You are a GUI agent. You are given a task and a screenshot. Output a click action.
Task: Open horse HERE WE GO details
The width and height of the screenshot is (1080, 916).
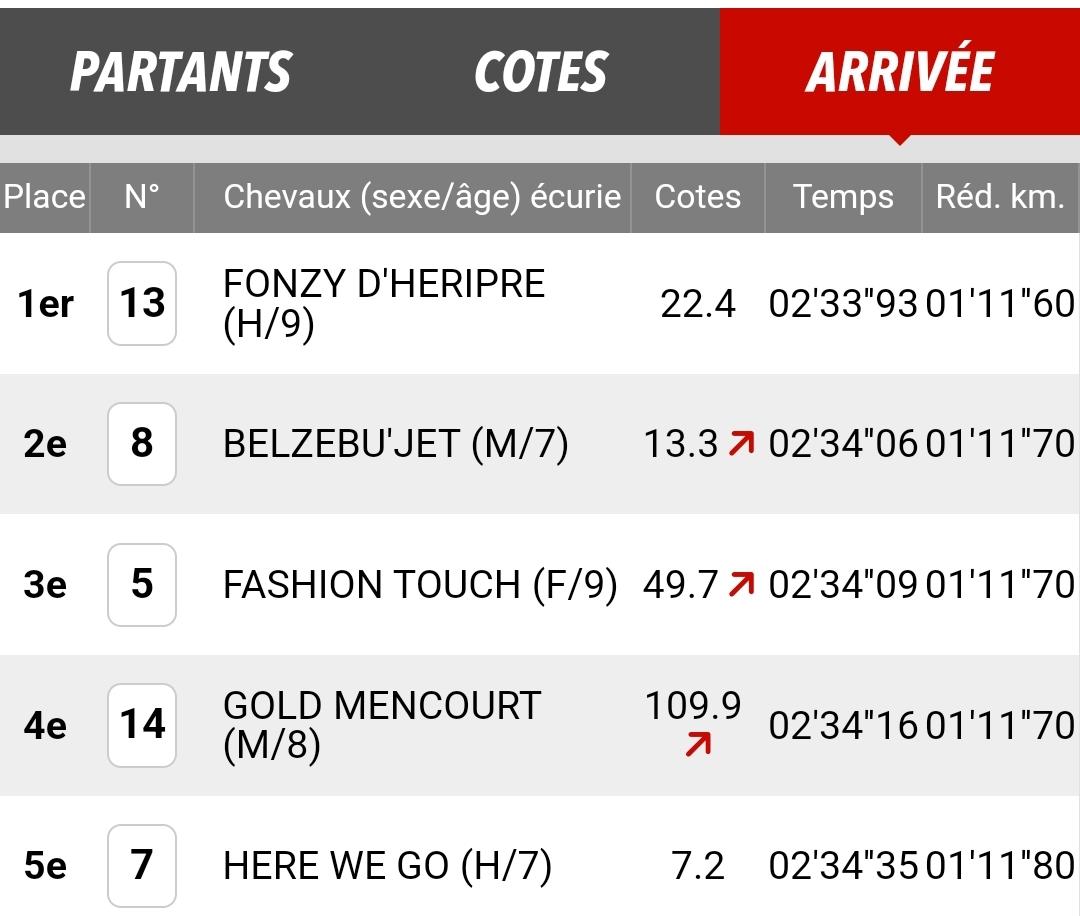pyautogui.click(x=388, y=866)
